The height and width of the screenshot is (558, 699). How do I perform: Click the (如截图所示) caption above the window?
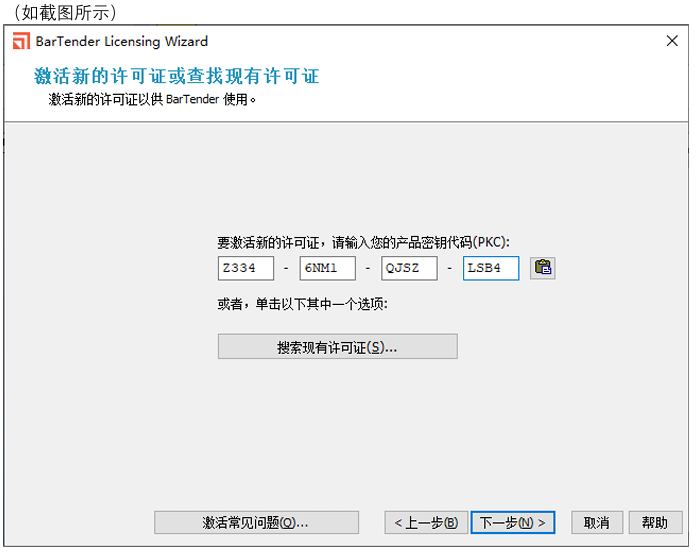[x=65, y=12]
